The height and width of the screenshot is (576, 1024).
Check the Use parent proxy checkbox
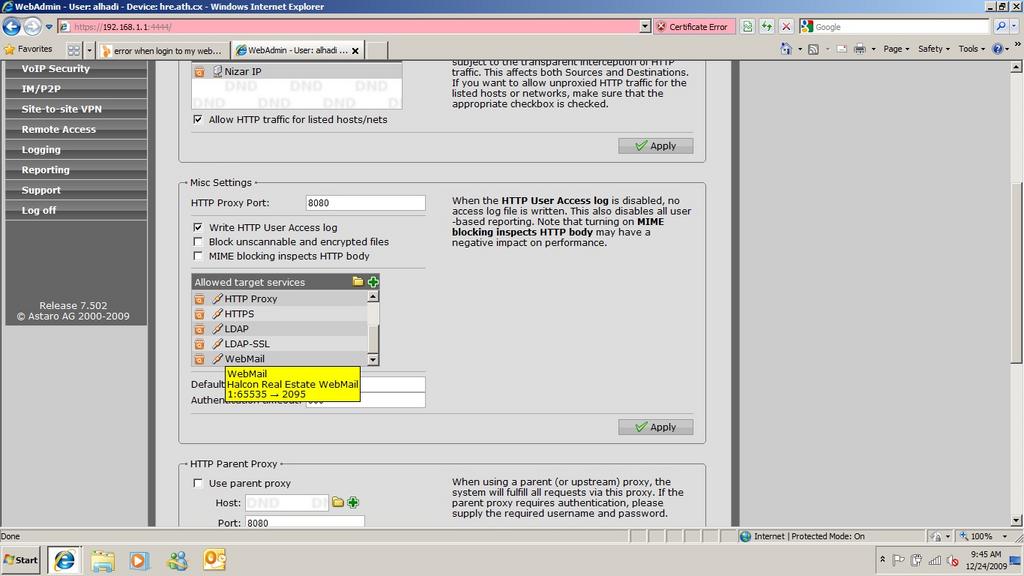point(198,484)
